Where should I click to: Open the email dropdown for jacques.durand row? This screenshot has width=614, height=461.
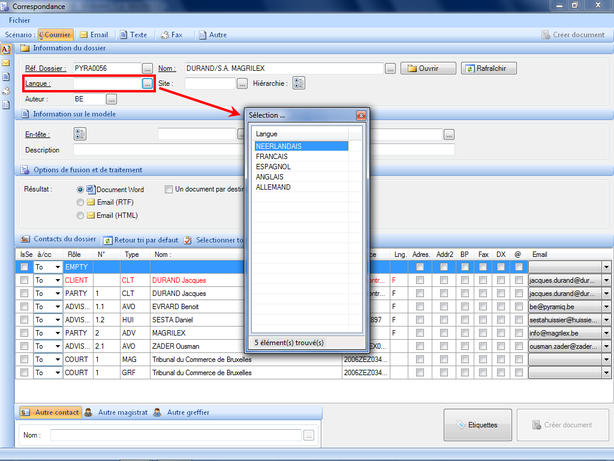pyautogui.click(x=607, y=281)
